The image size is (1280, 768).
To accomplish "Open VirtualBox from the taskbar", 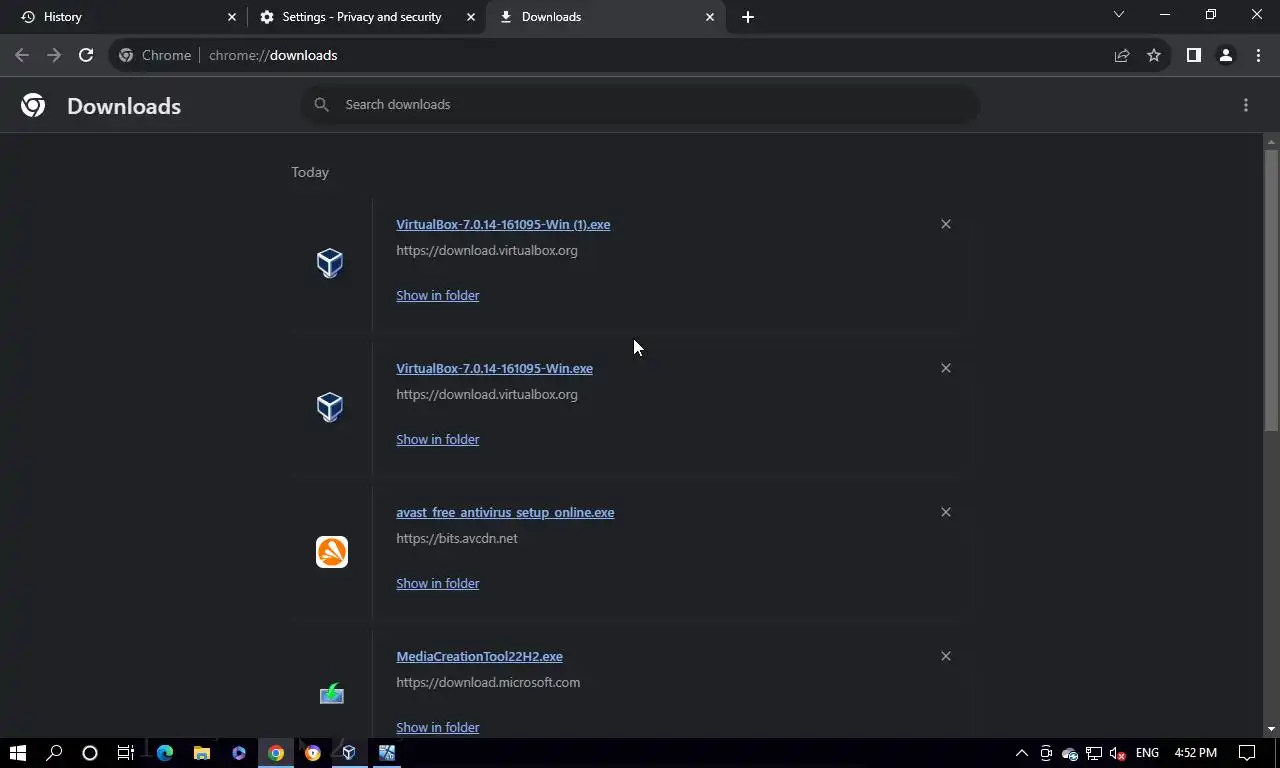I will point(349,753).
